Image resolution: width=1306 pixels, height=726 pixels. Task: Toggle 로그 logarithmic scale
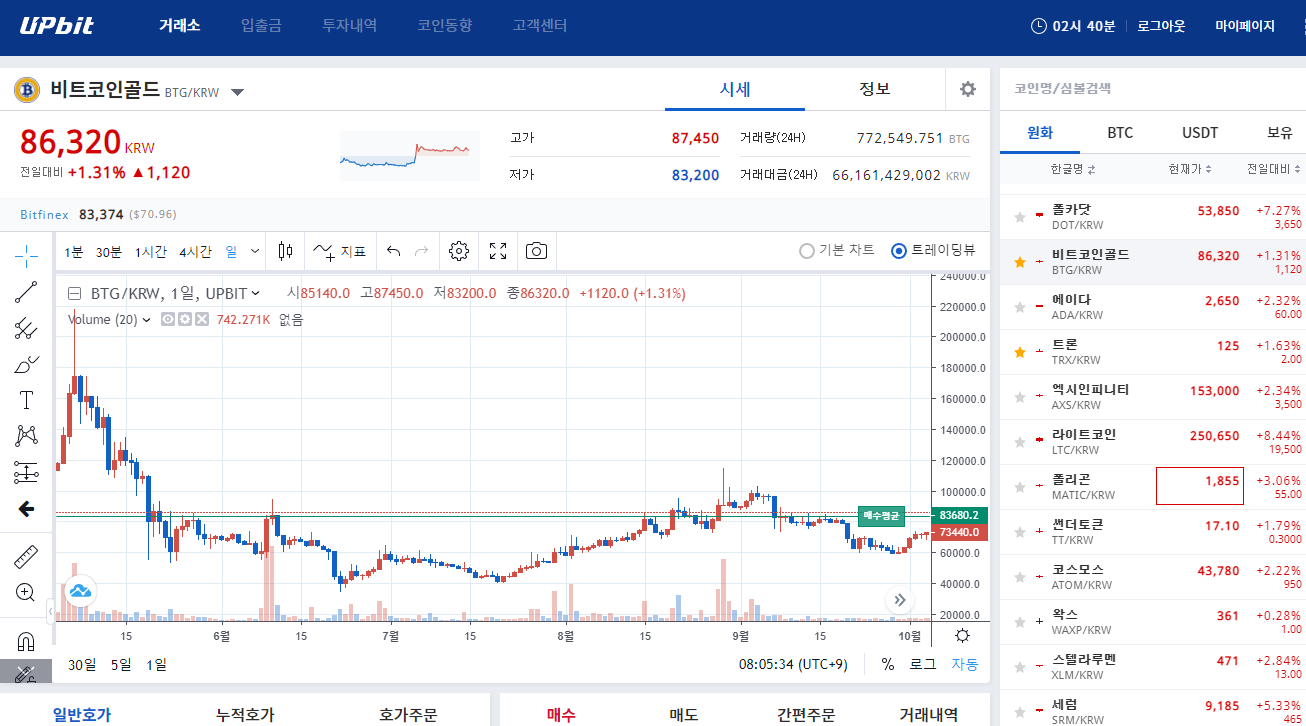tap(922, 664)
